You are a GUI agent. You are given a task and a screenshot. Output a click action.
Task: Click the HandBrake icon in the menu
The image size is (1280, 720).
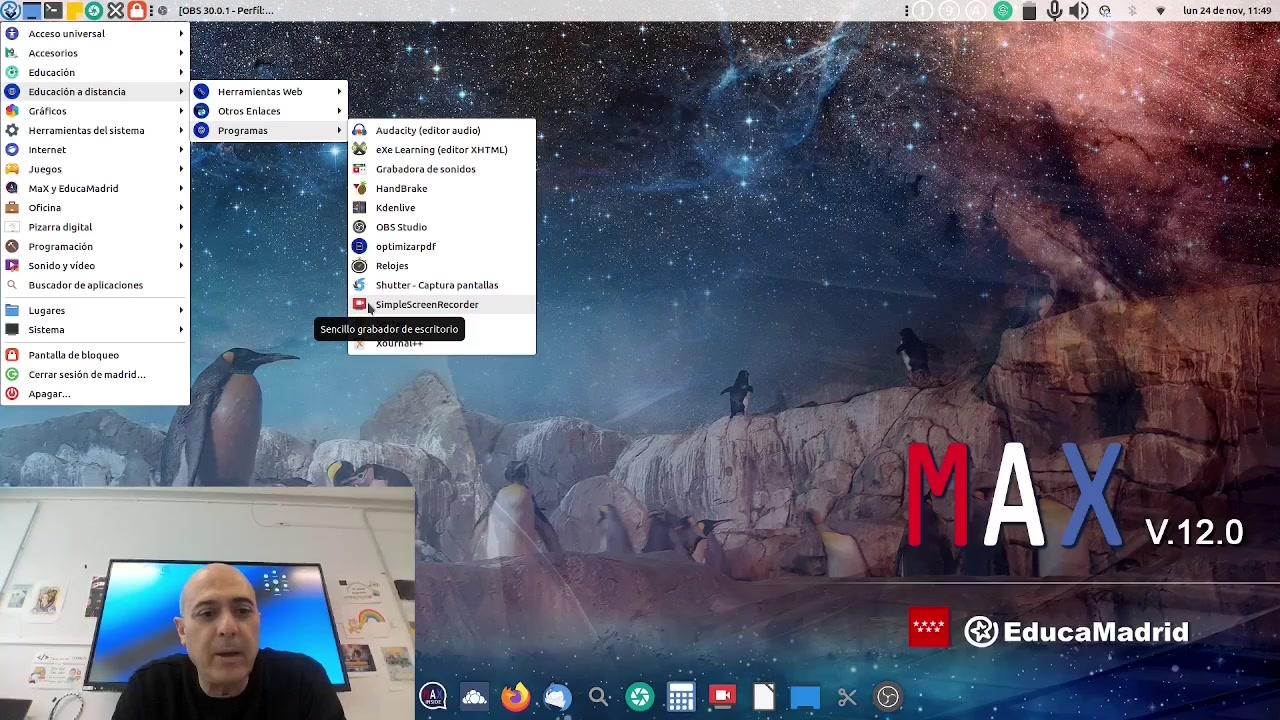pos(359,188)
